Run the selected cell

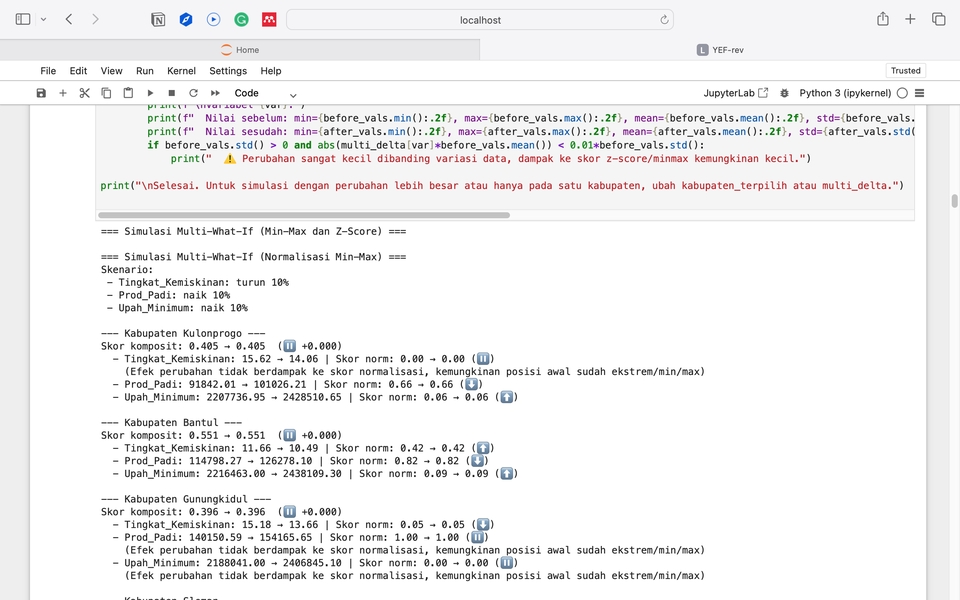click(151, 93)
